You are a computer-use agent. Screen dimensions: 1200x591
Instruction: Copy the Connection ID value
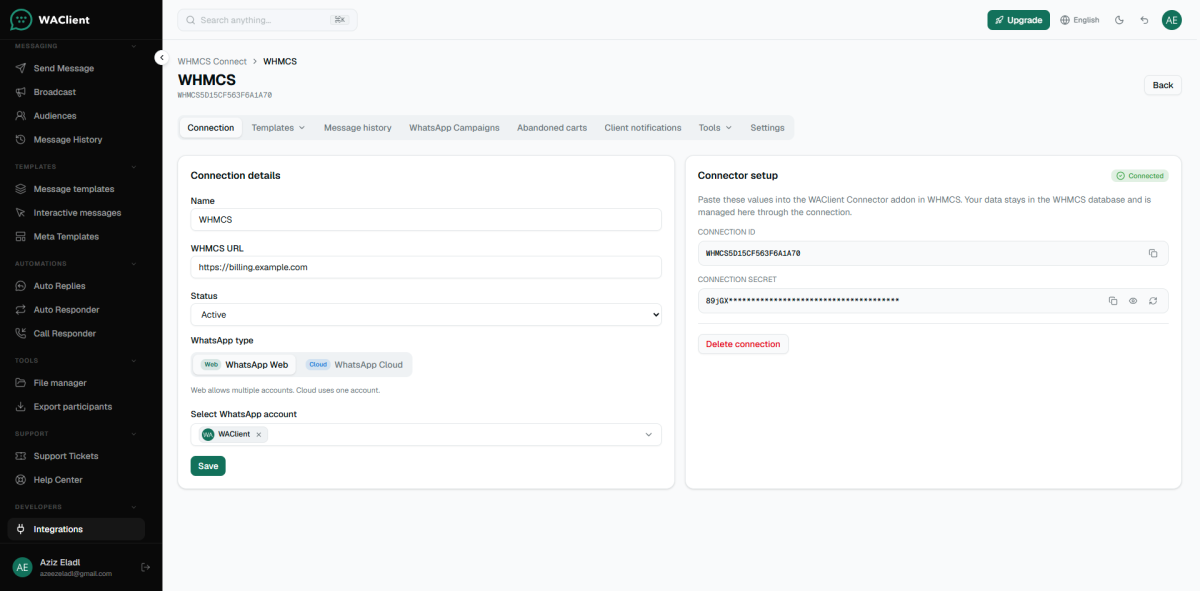pyautogui.click(x=1152, y=253)
